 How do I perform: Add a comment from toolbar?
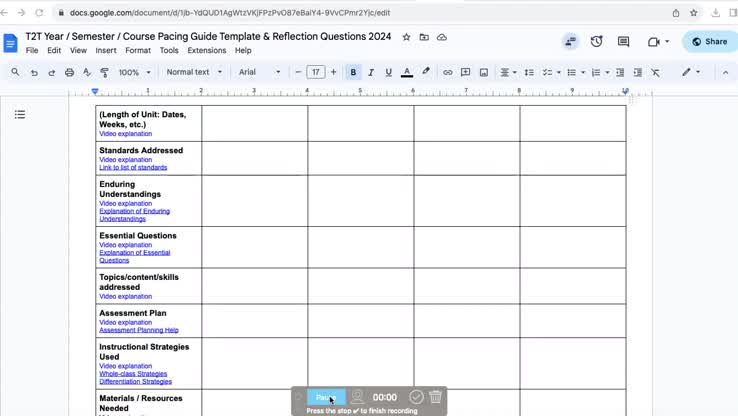click(x=465, y=72)
